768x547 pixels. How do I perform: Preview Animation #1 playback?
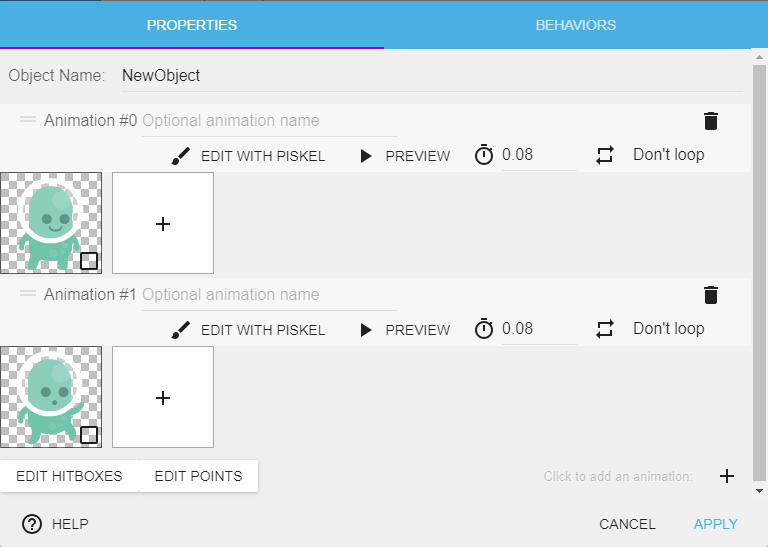(405, 330)
